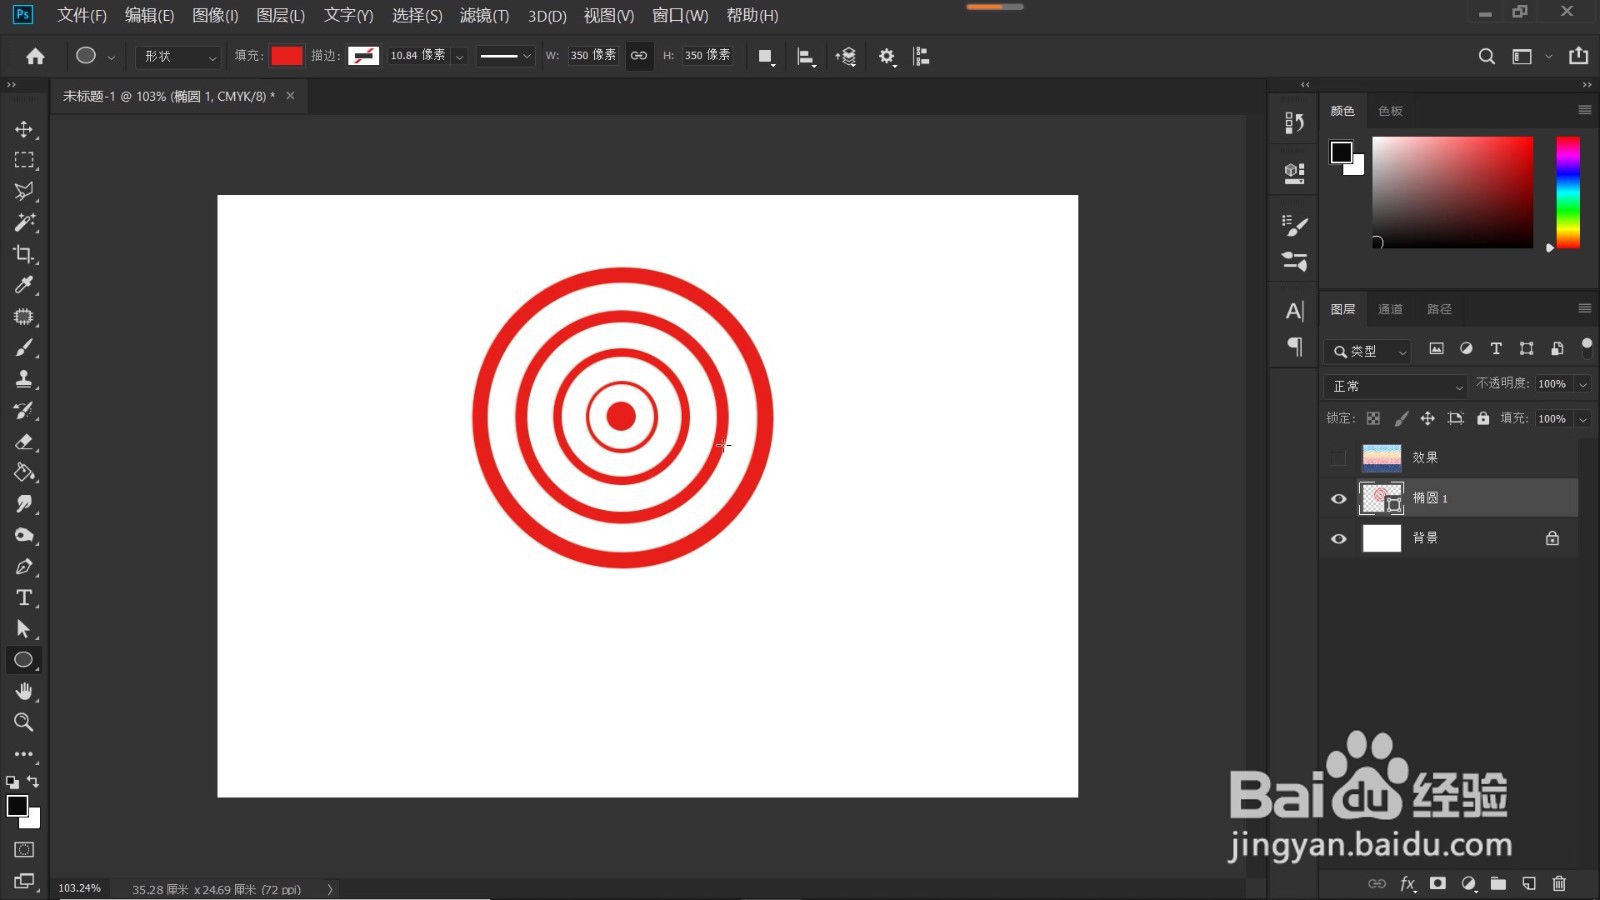The width and height of the screenshot is (1600, 900).
Task: Reset to default foreground and background colors
Action: tap(12, 782)
